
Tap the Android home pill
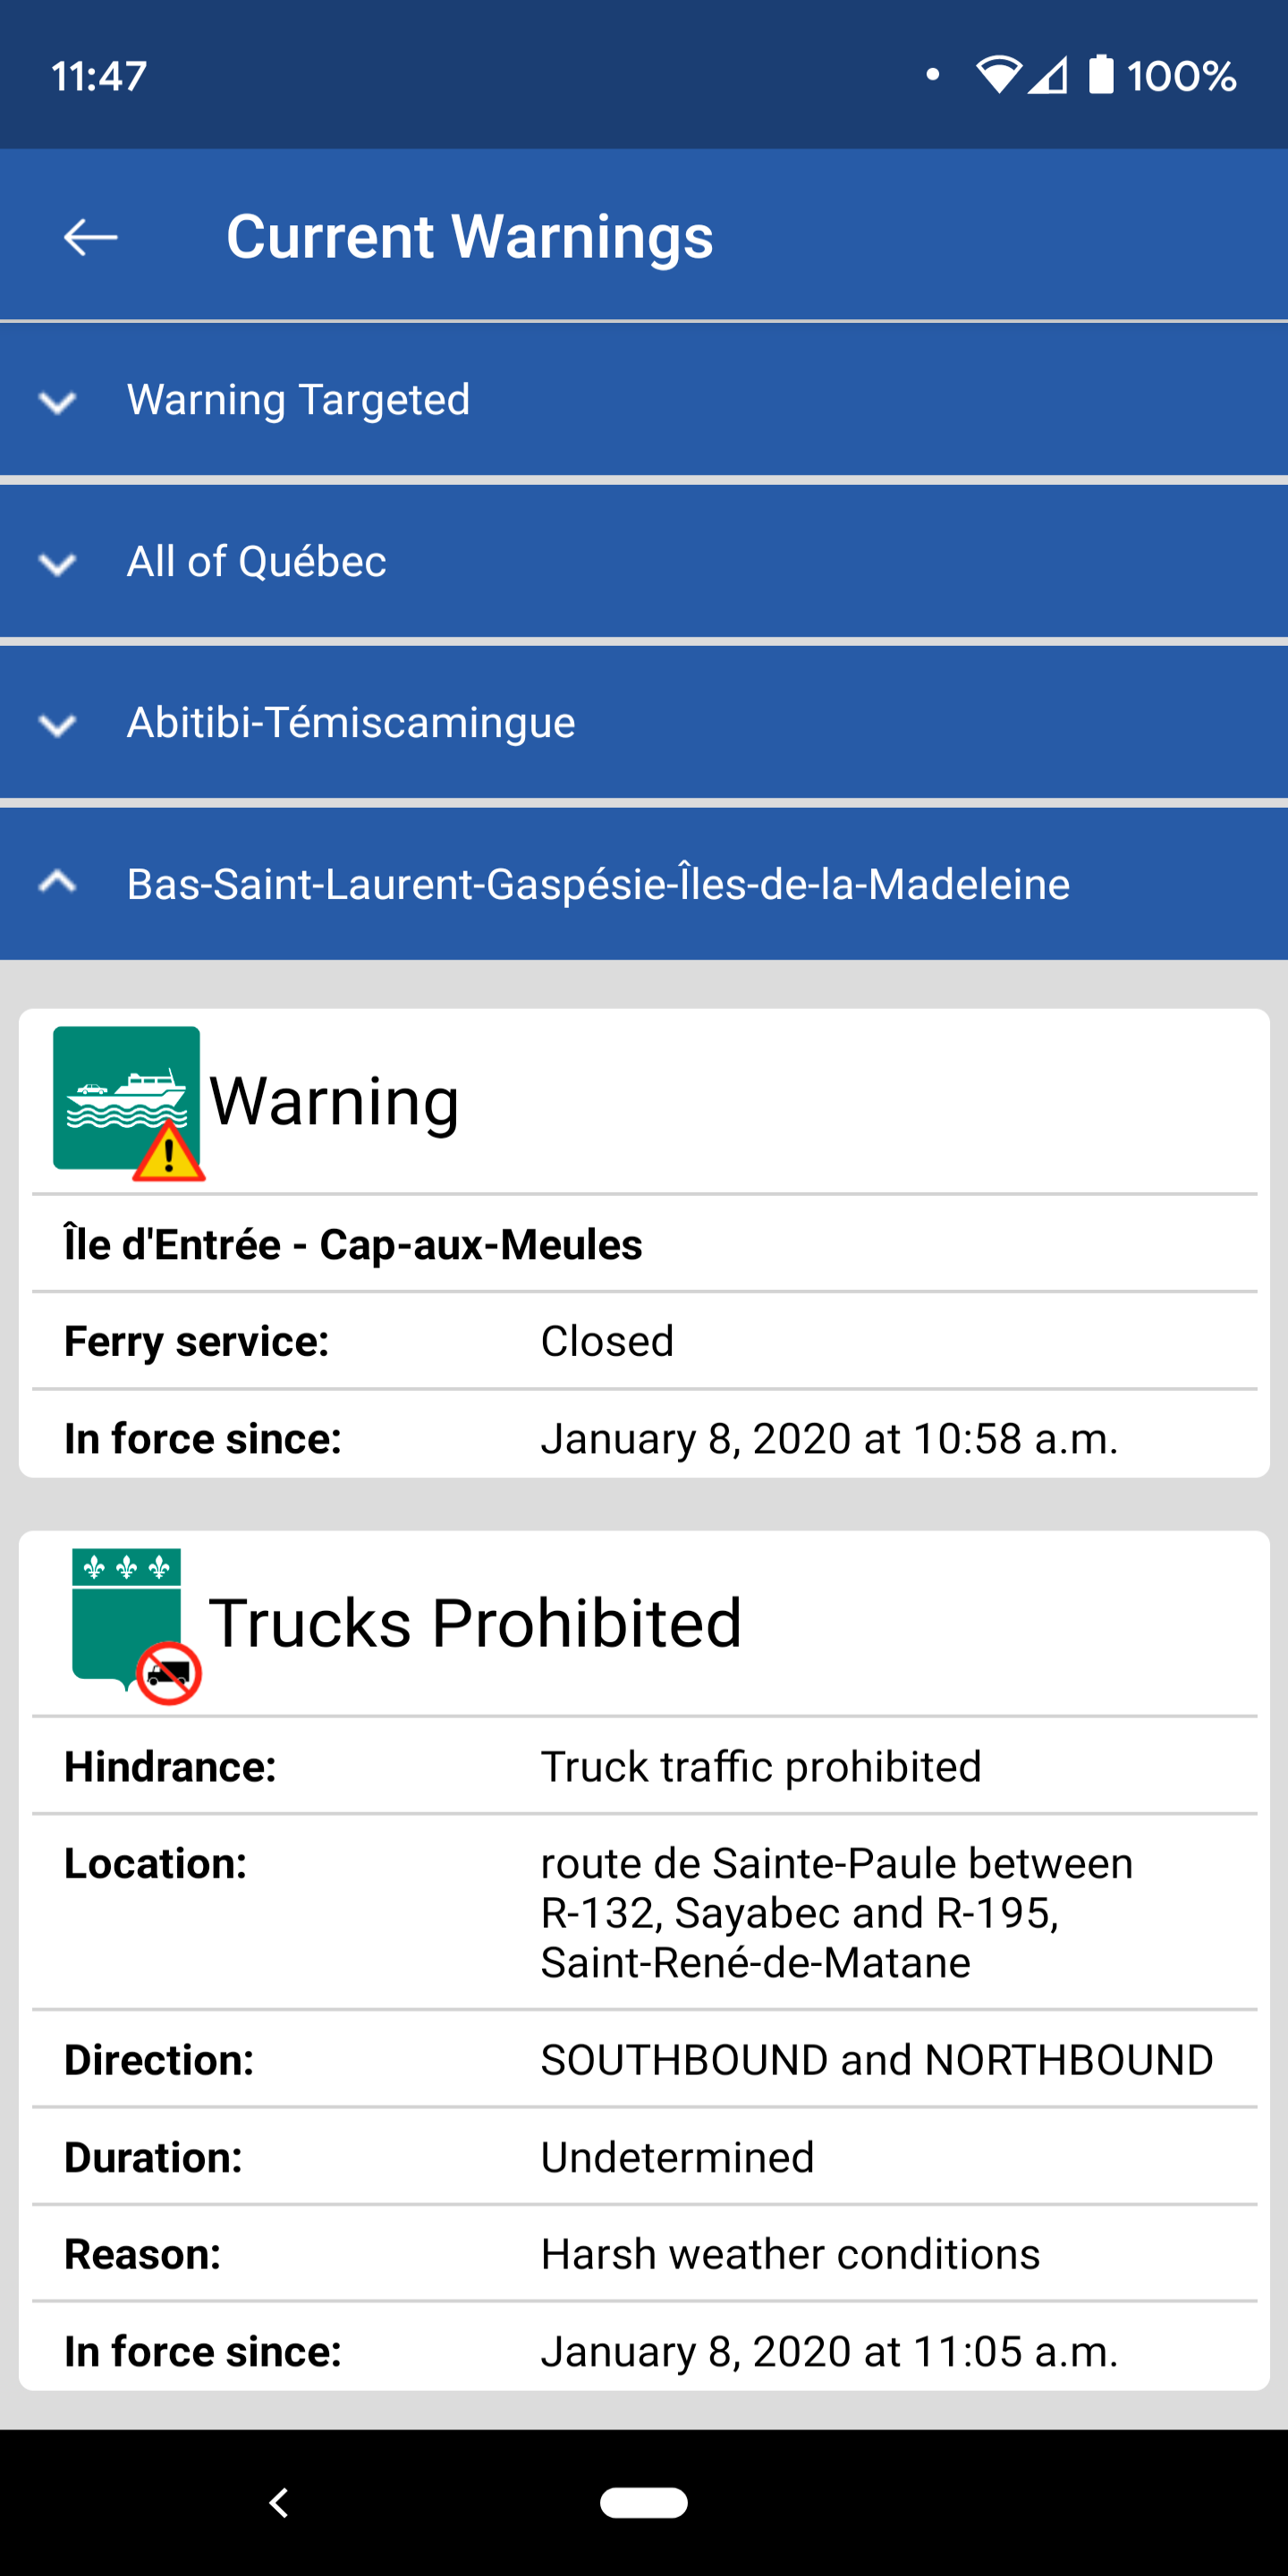pyautogui.click(x=643, y=2502)
